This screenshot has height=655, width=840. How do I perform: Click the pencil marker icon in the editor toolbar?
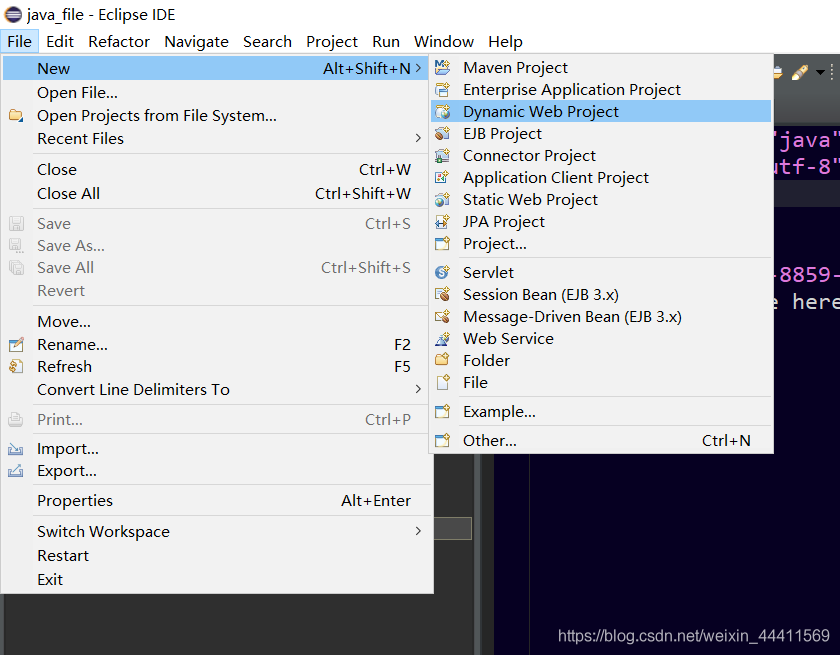pyautogui.click(x=799, y=72)
